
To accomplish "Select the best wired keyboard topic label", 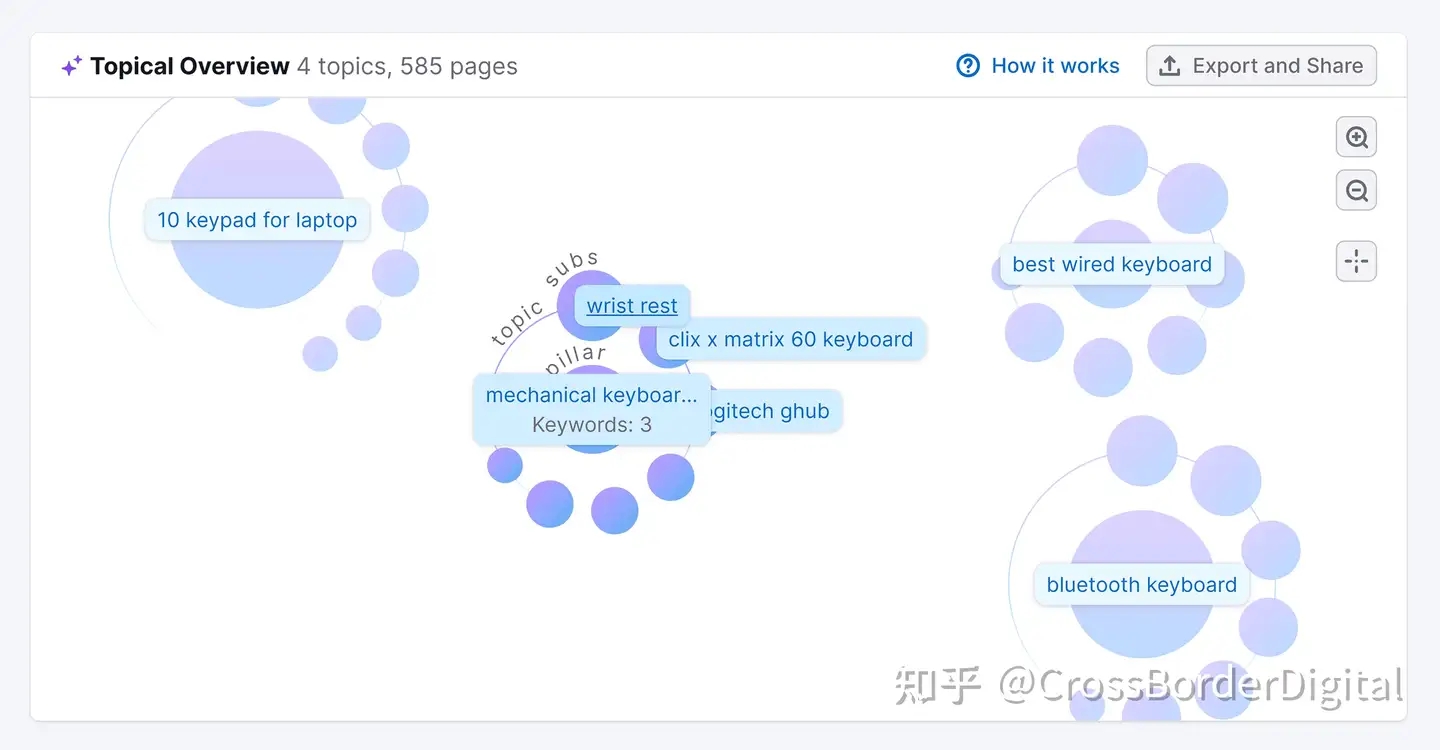I will click(x=1111, y=264).
